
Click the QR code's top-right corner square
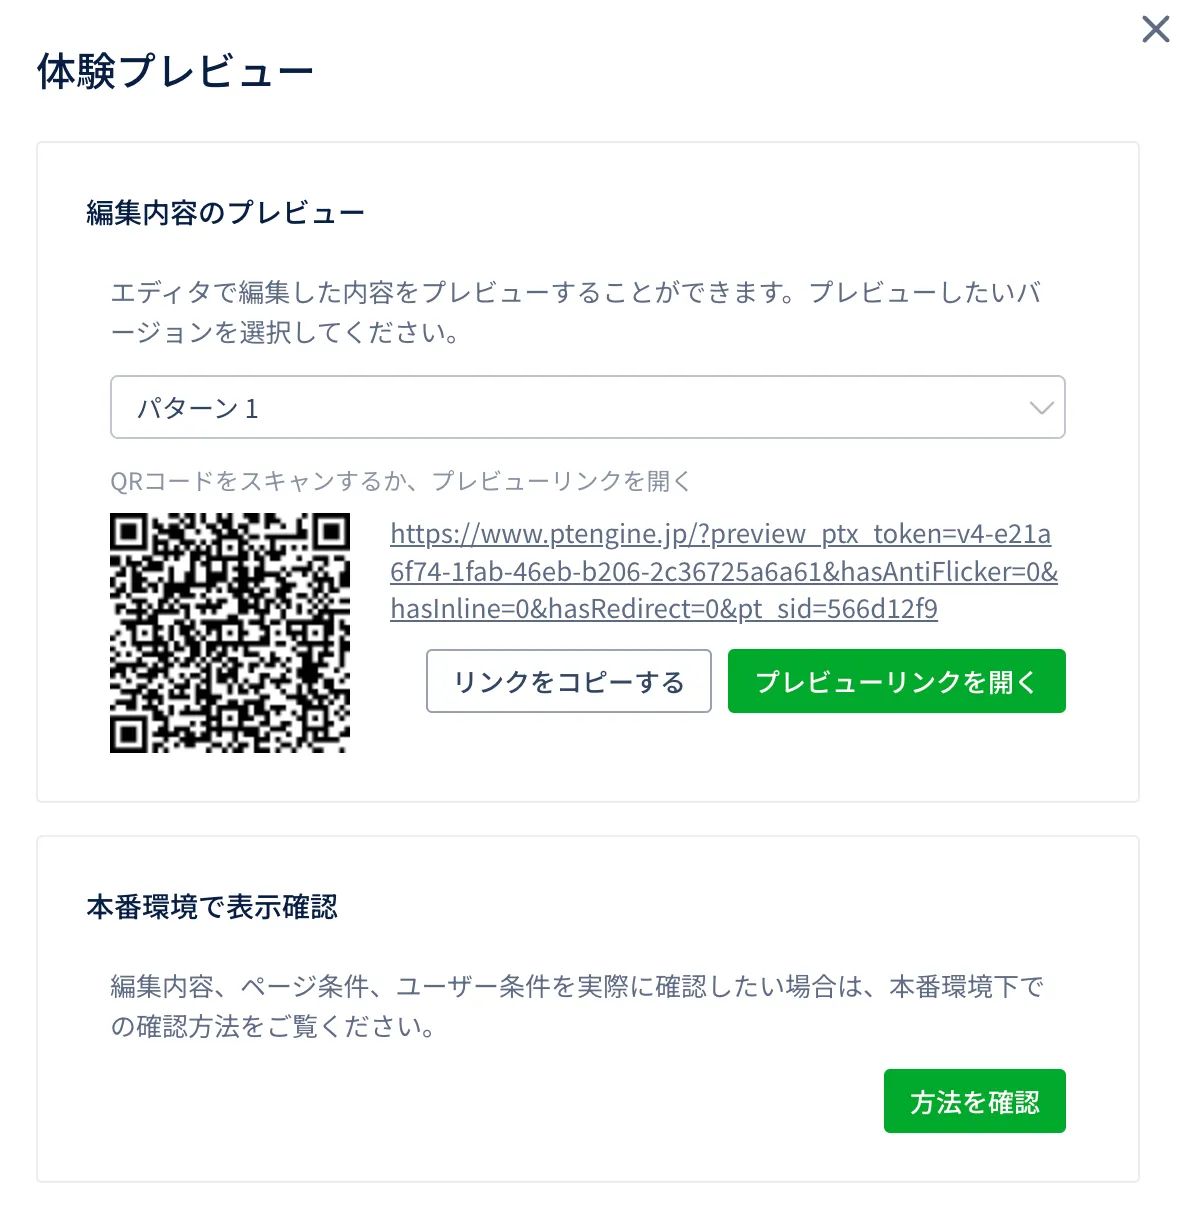pos(331,532)
